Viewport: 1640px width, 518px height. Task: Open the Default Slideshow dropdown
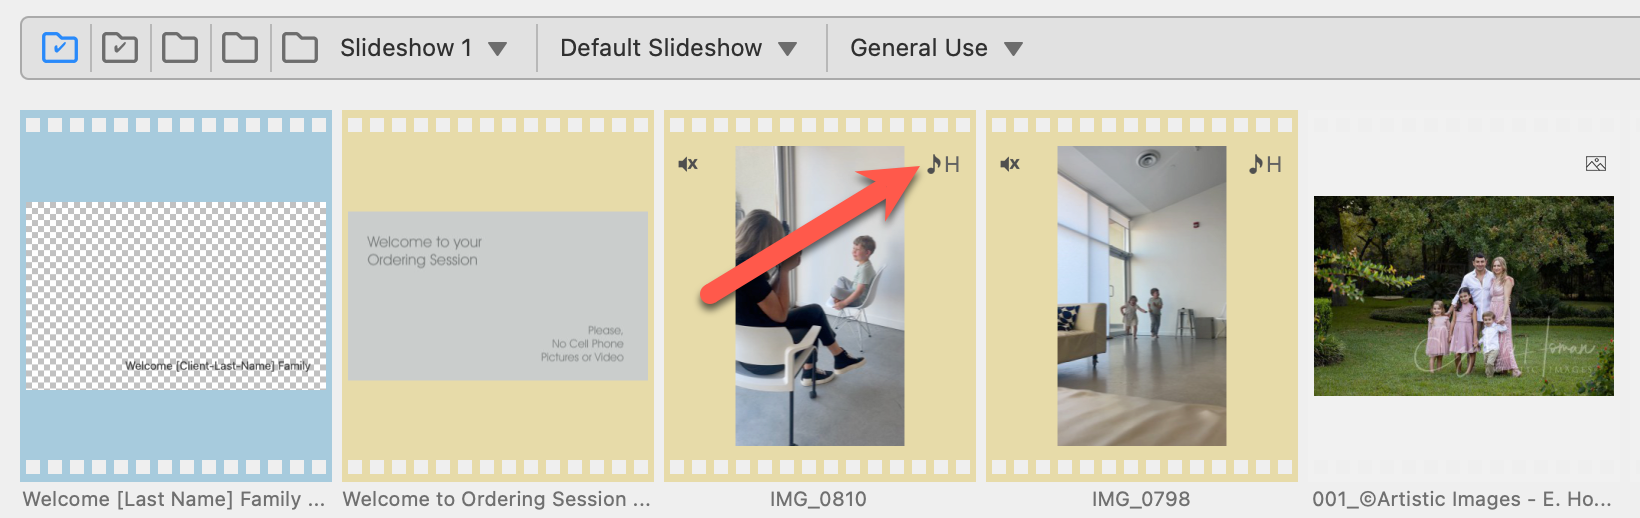point(678,48)
